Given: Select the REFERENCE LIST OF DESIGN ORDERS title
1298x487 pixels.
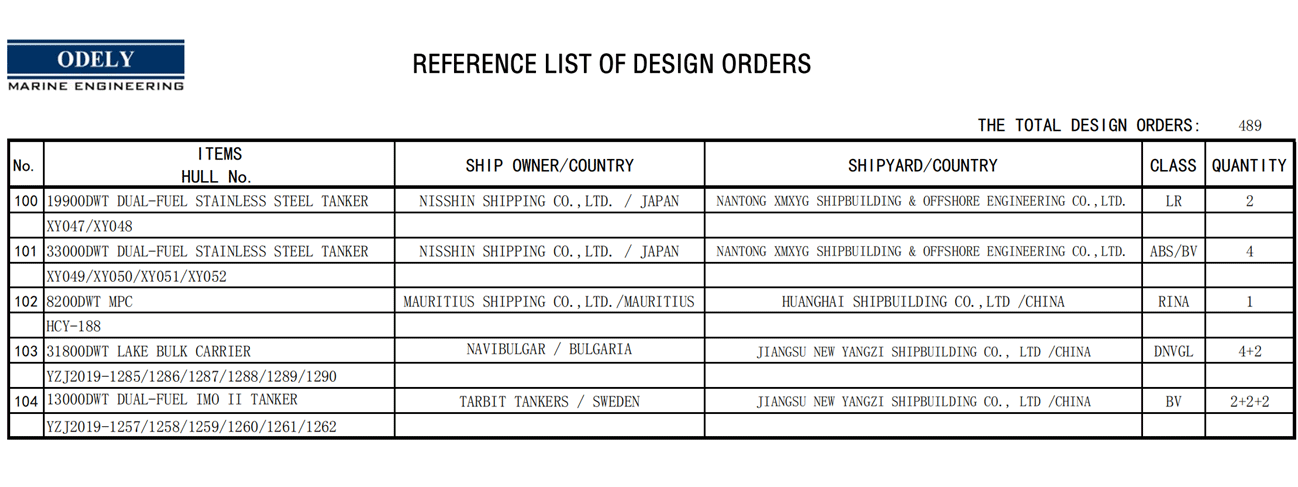Looking at the screenshot, I should 612,65.
